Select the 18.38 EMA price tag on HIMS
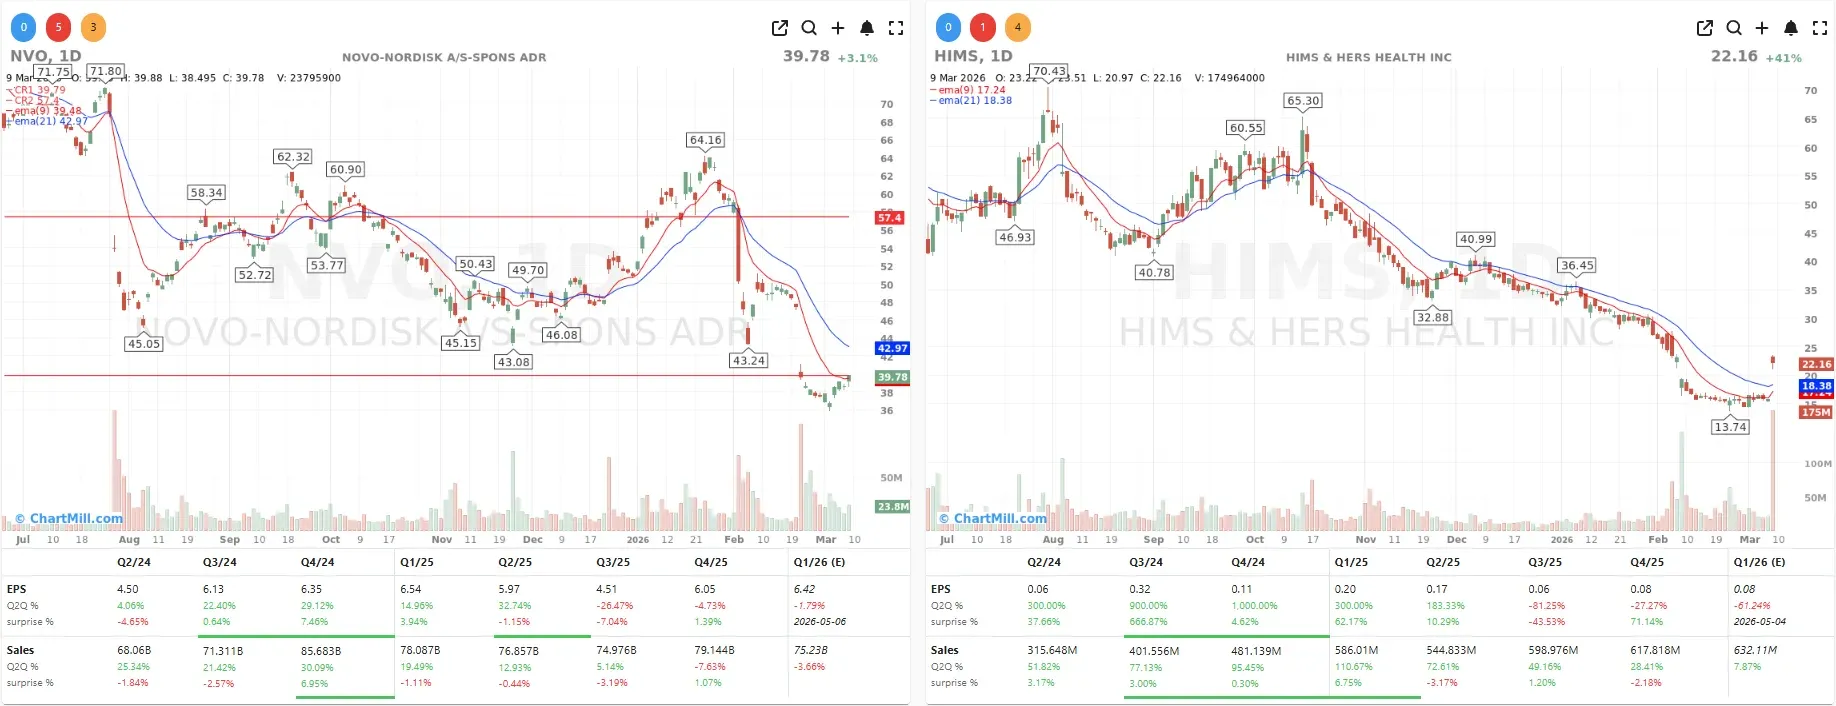The width and height of the screenshot is (1836, 706). pyautogui.click(x=1816, y=386)
